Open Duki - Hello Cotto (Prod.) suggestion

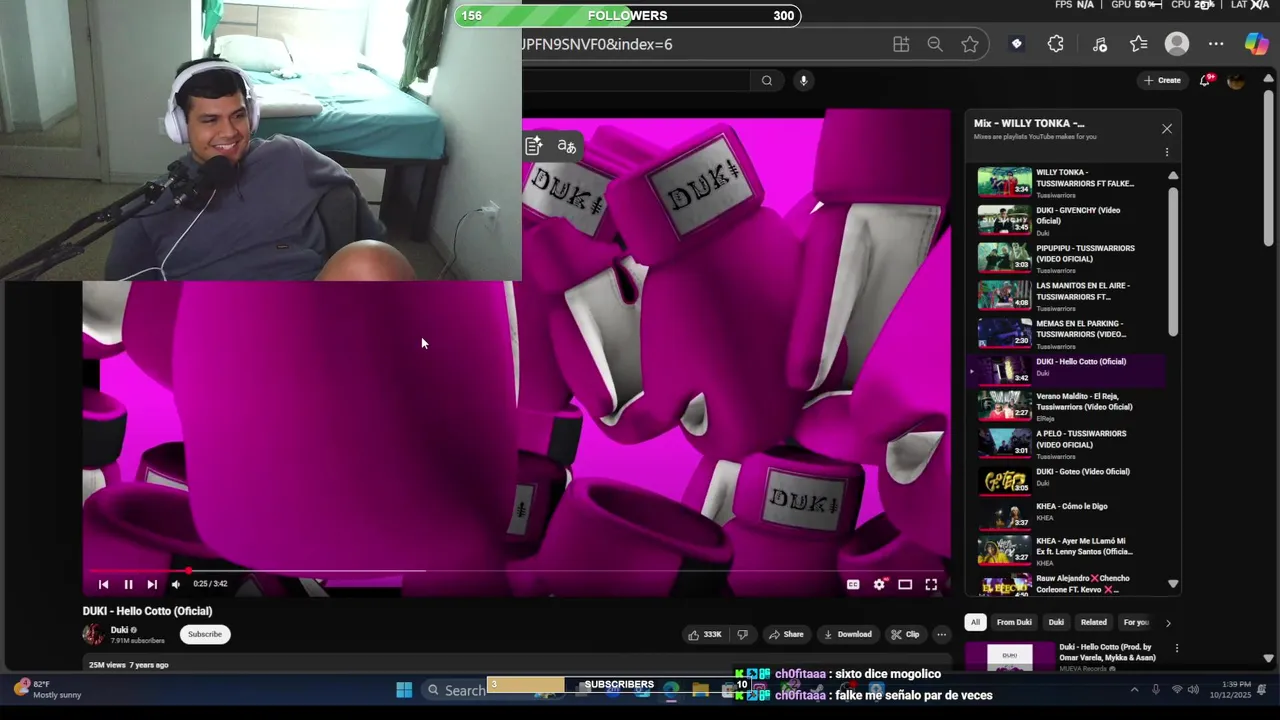pos(1107,652)
